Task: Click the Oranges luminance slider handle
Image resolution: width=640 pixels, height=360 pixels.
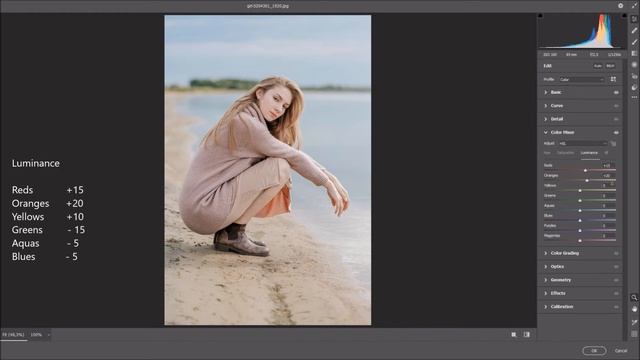Action: click(587, 180)
